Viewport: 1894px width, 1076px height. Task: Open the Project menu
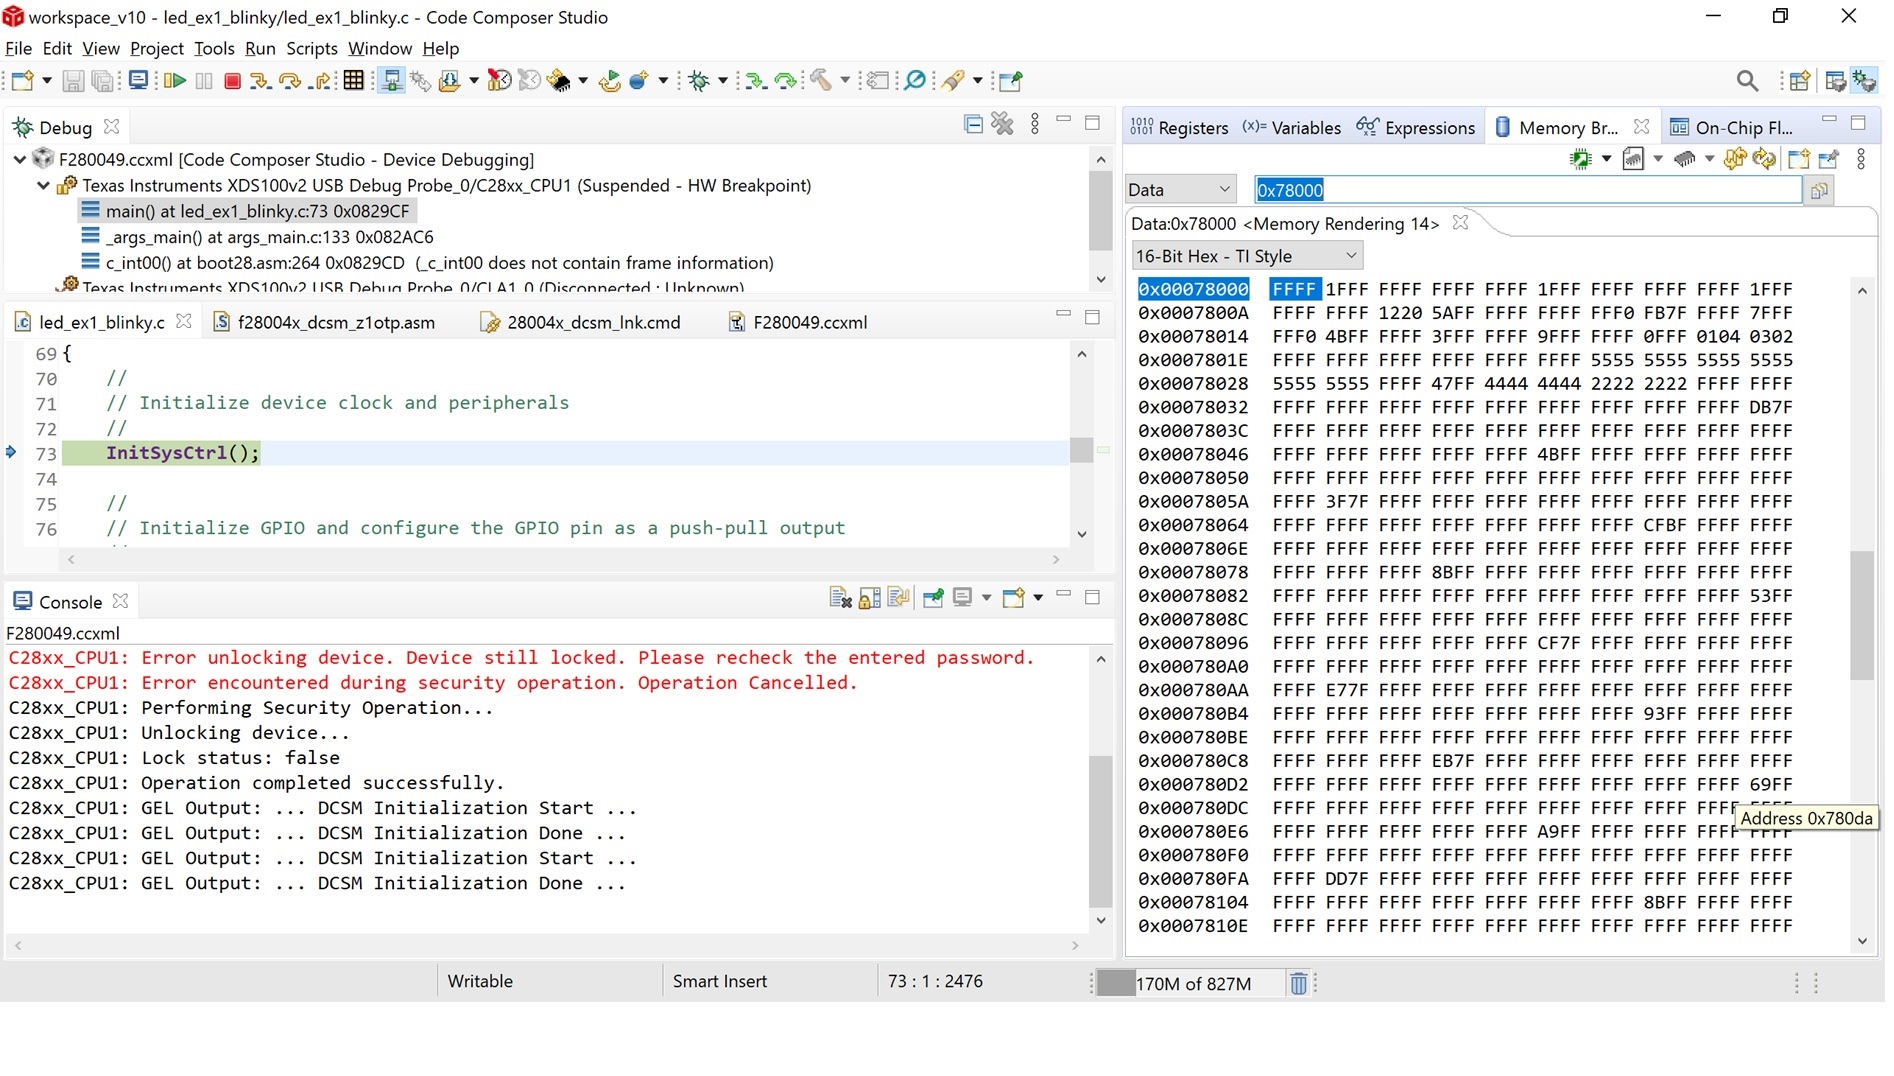coord(157,48)
